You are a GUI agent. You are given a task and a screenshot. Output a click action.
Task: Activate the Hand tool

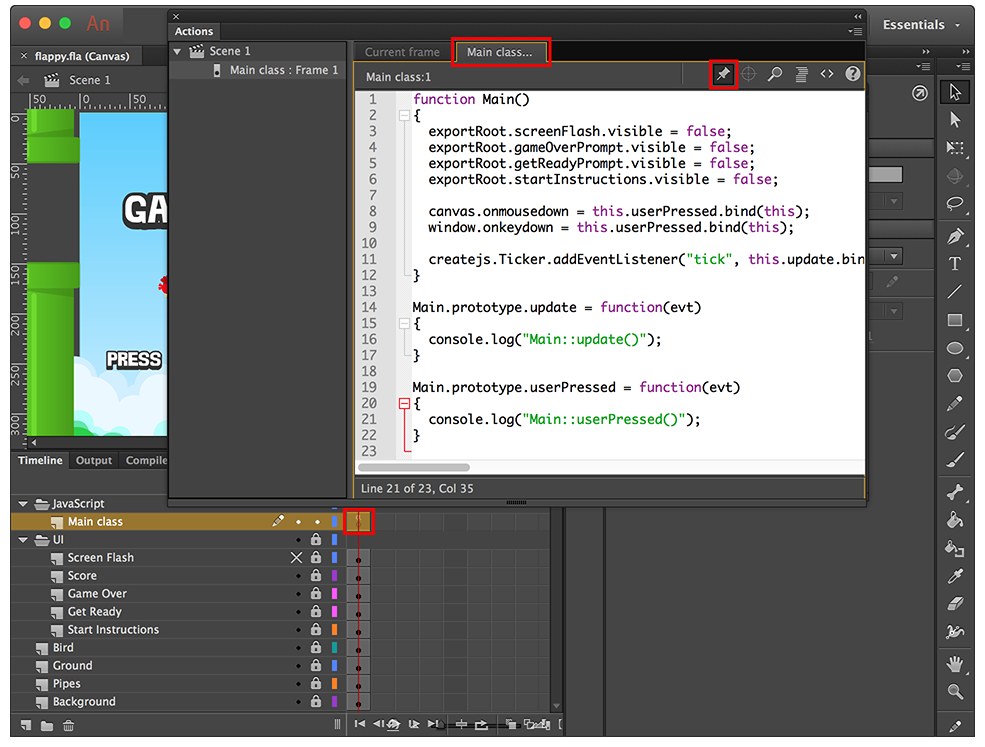tap(955, 664)
